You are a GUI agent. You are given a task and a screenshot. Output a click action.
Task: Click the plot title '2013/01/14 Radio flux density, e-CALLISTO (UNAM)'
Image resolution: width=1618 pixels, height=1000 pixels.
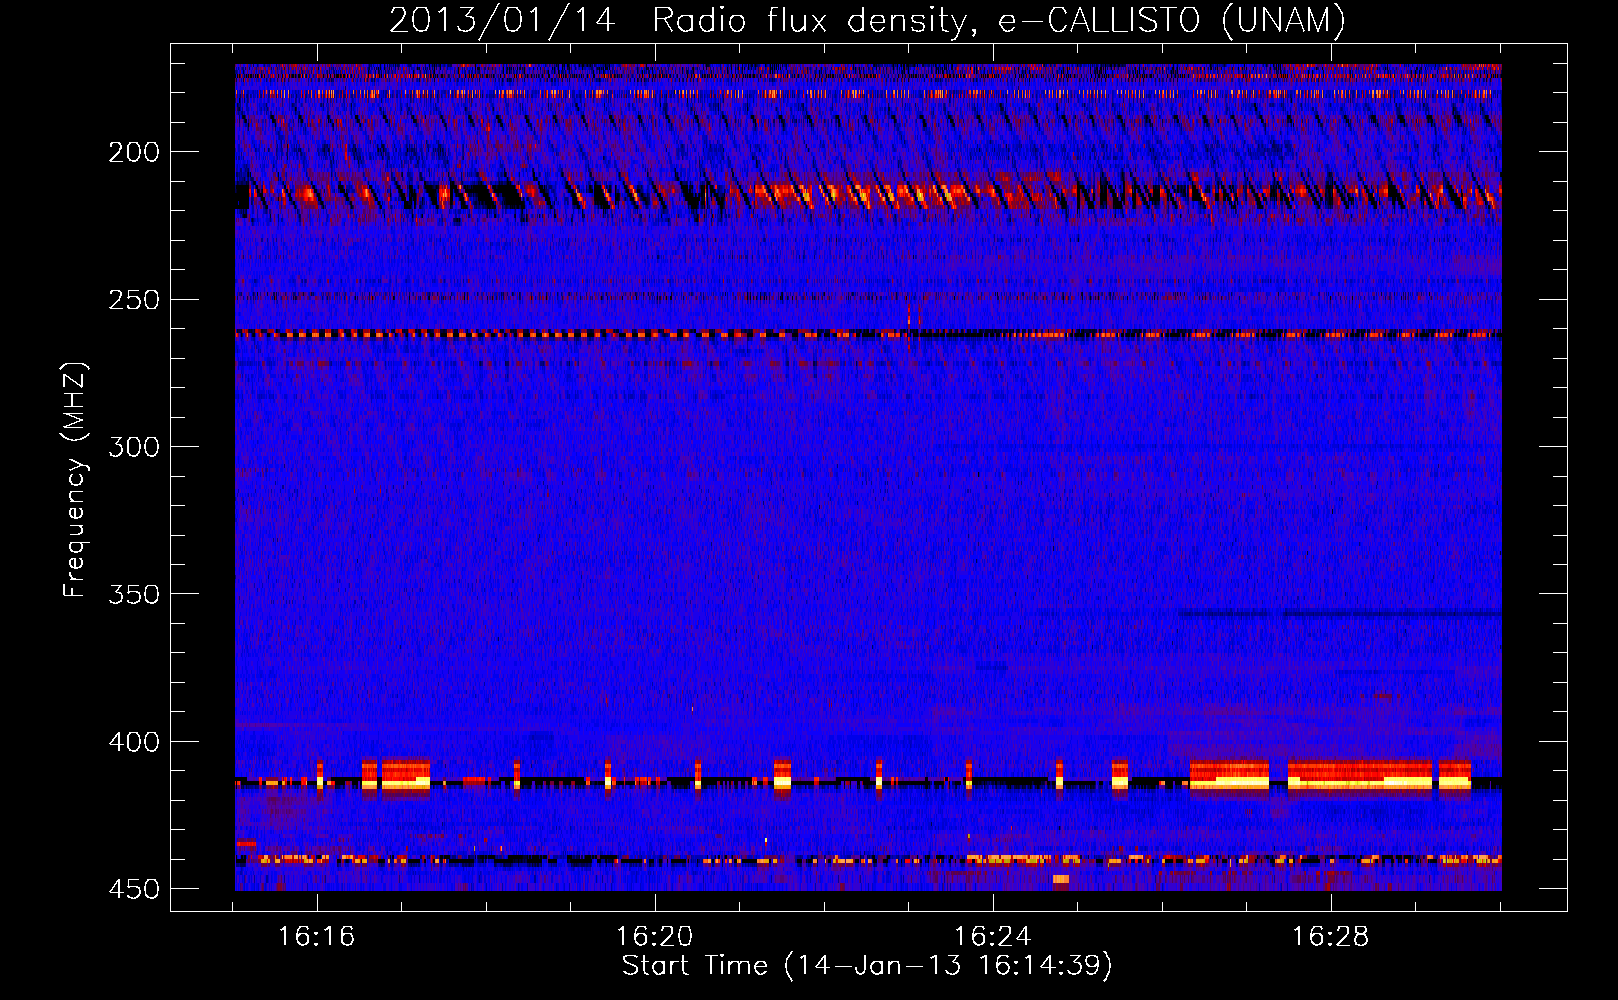(x=867, y=21)
